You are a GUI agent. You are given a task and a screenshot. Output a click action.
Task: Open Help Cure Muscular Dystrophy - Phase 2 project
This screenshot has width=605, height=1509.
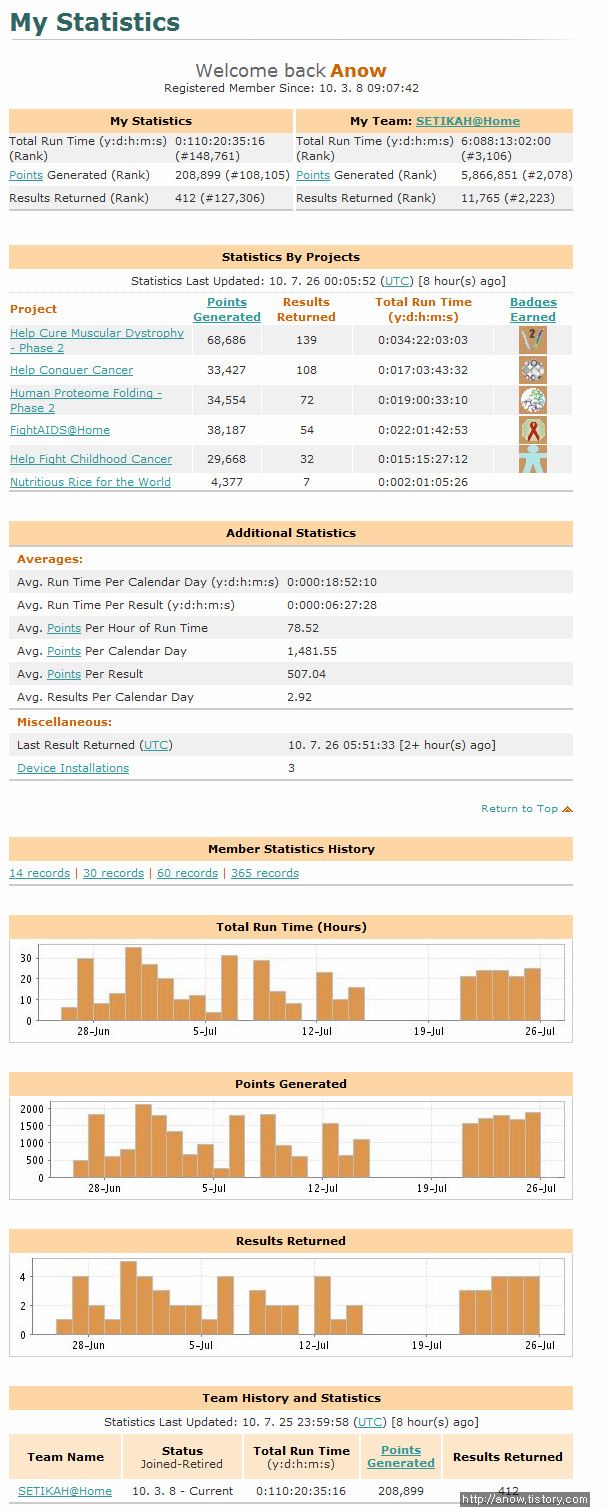coord(97,340)
